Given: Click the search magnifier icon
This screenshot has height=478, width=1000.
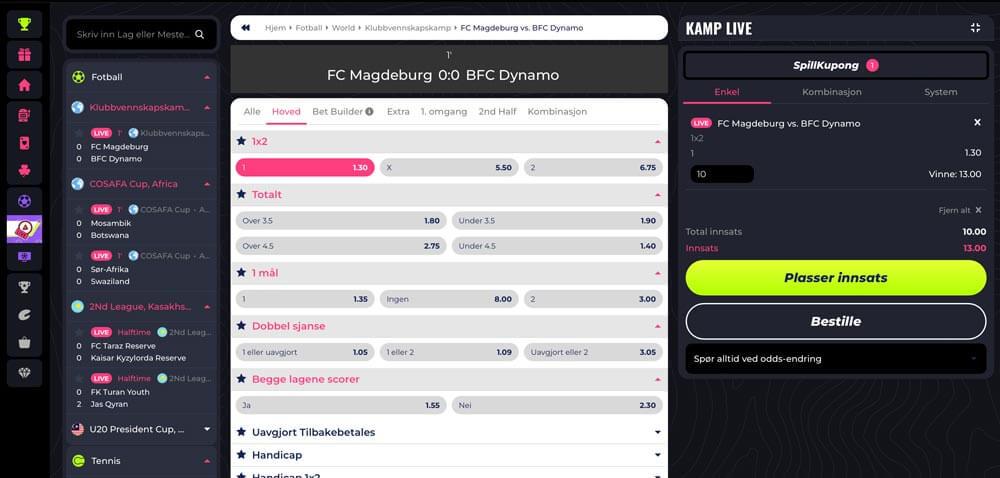Looking at the screenshot, I should [x=200, y=34].
